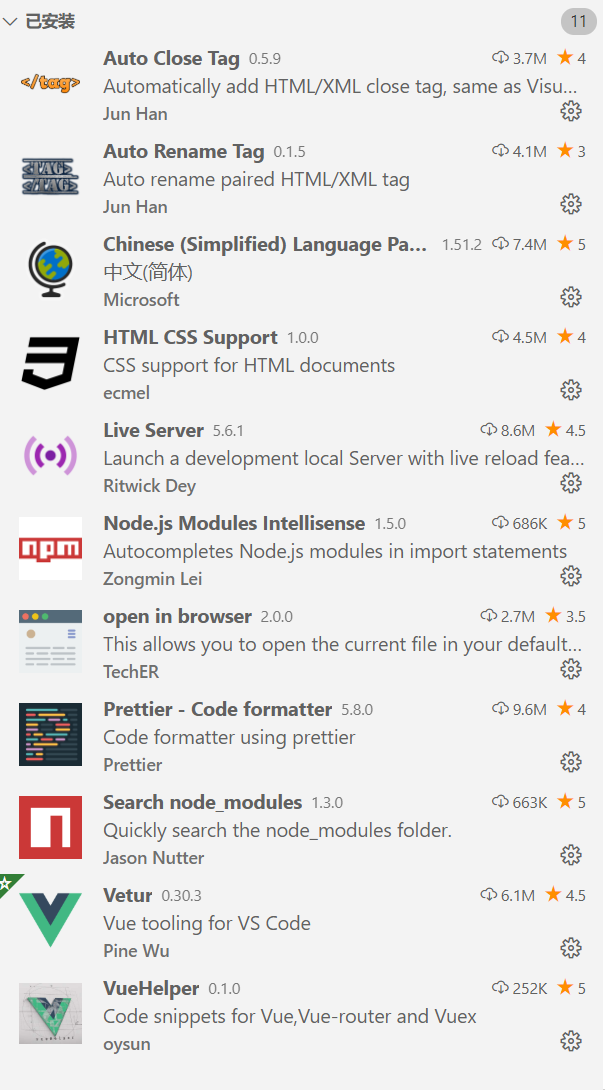
Task: Click the ecmel publisher name
Action: click(x=127, y=393)
